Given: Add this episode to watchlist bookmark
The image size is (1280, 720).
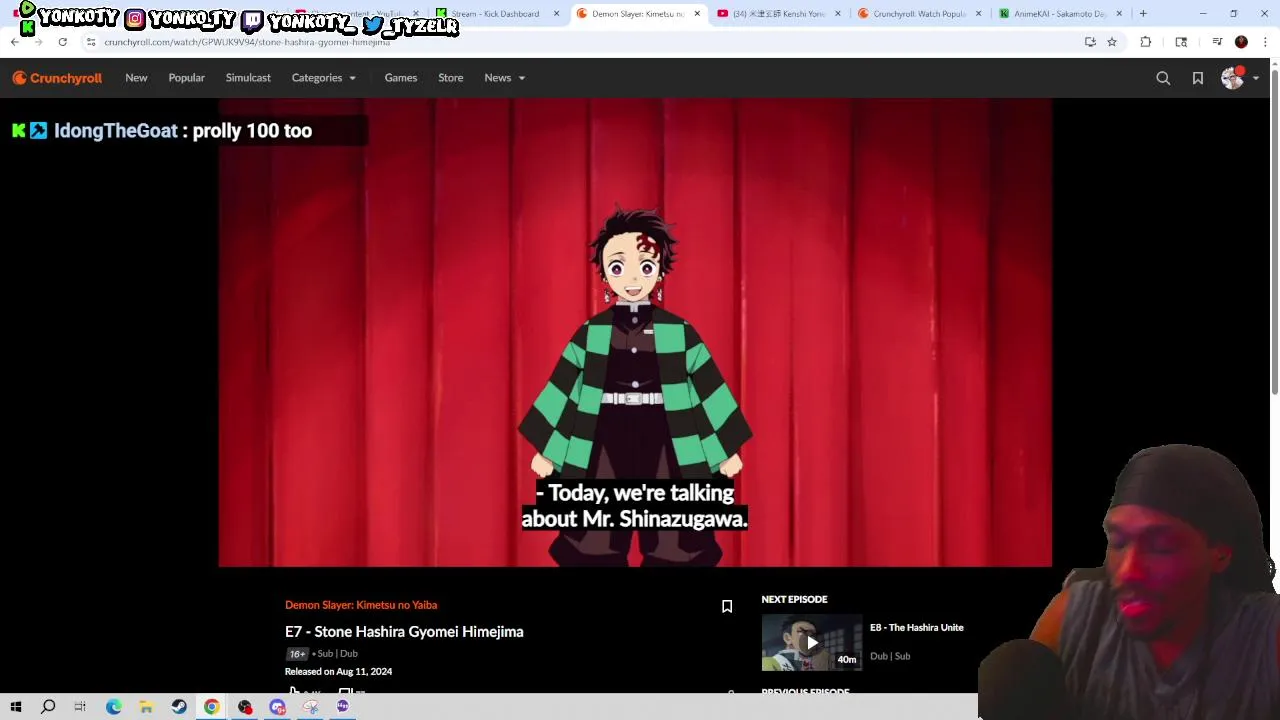Looking at the screenshot, I should 727,606.
